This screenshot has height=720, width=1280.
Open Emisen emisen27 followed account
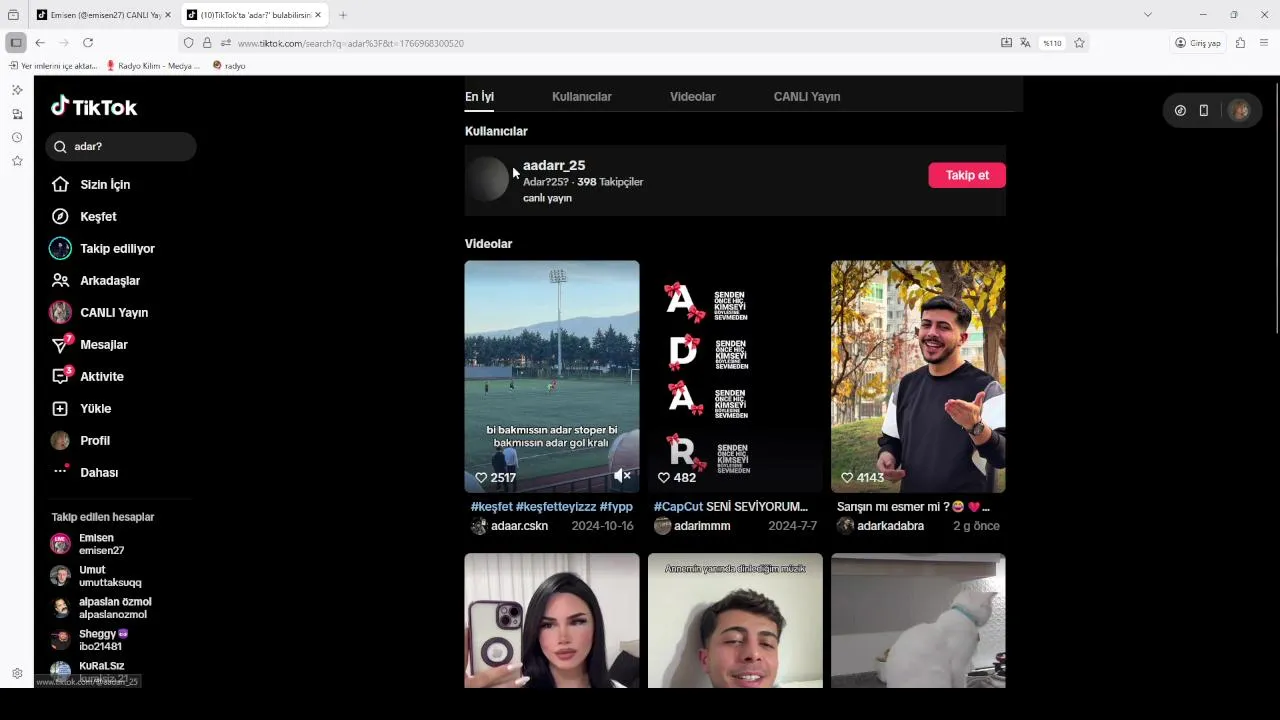pyautogui.click(x=100, y=544)
